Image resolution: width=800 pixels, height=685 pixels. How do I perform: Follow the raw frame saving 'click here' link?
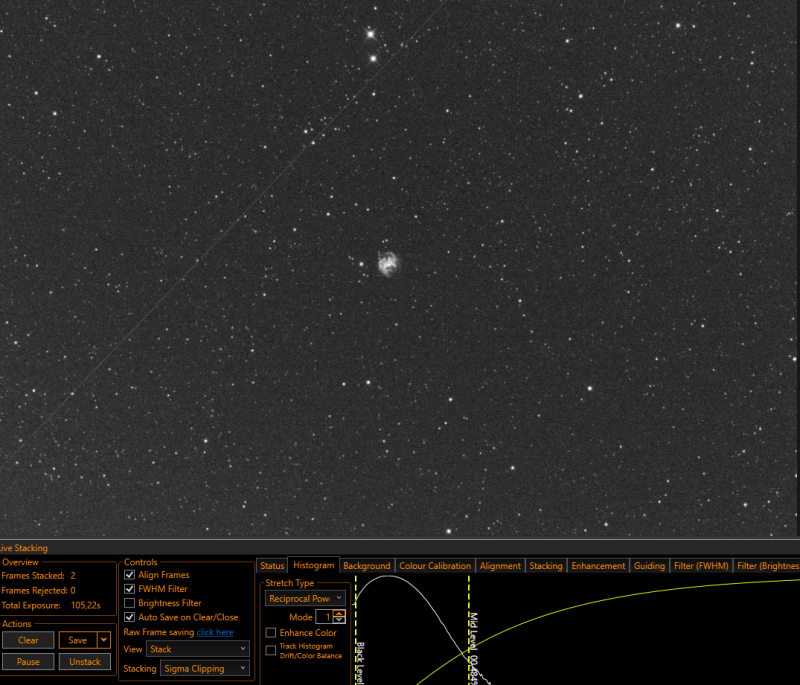[x=215, y=632]
